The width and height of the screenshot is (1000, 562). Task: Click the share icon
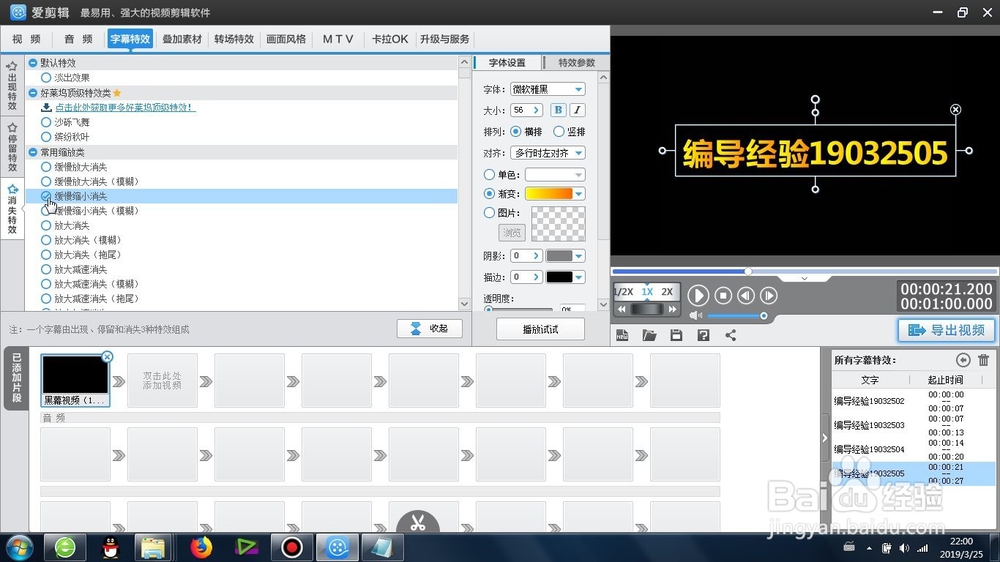730,336
